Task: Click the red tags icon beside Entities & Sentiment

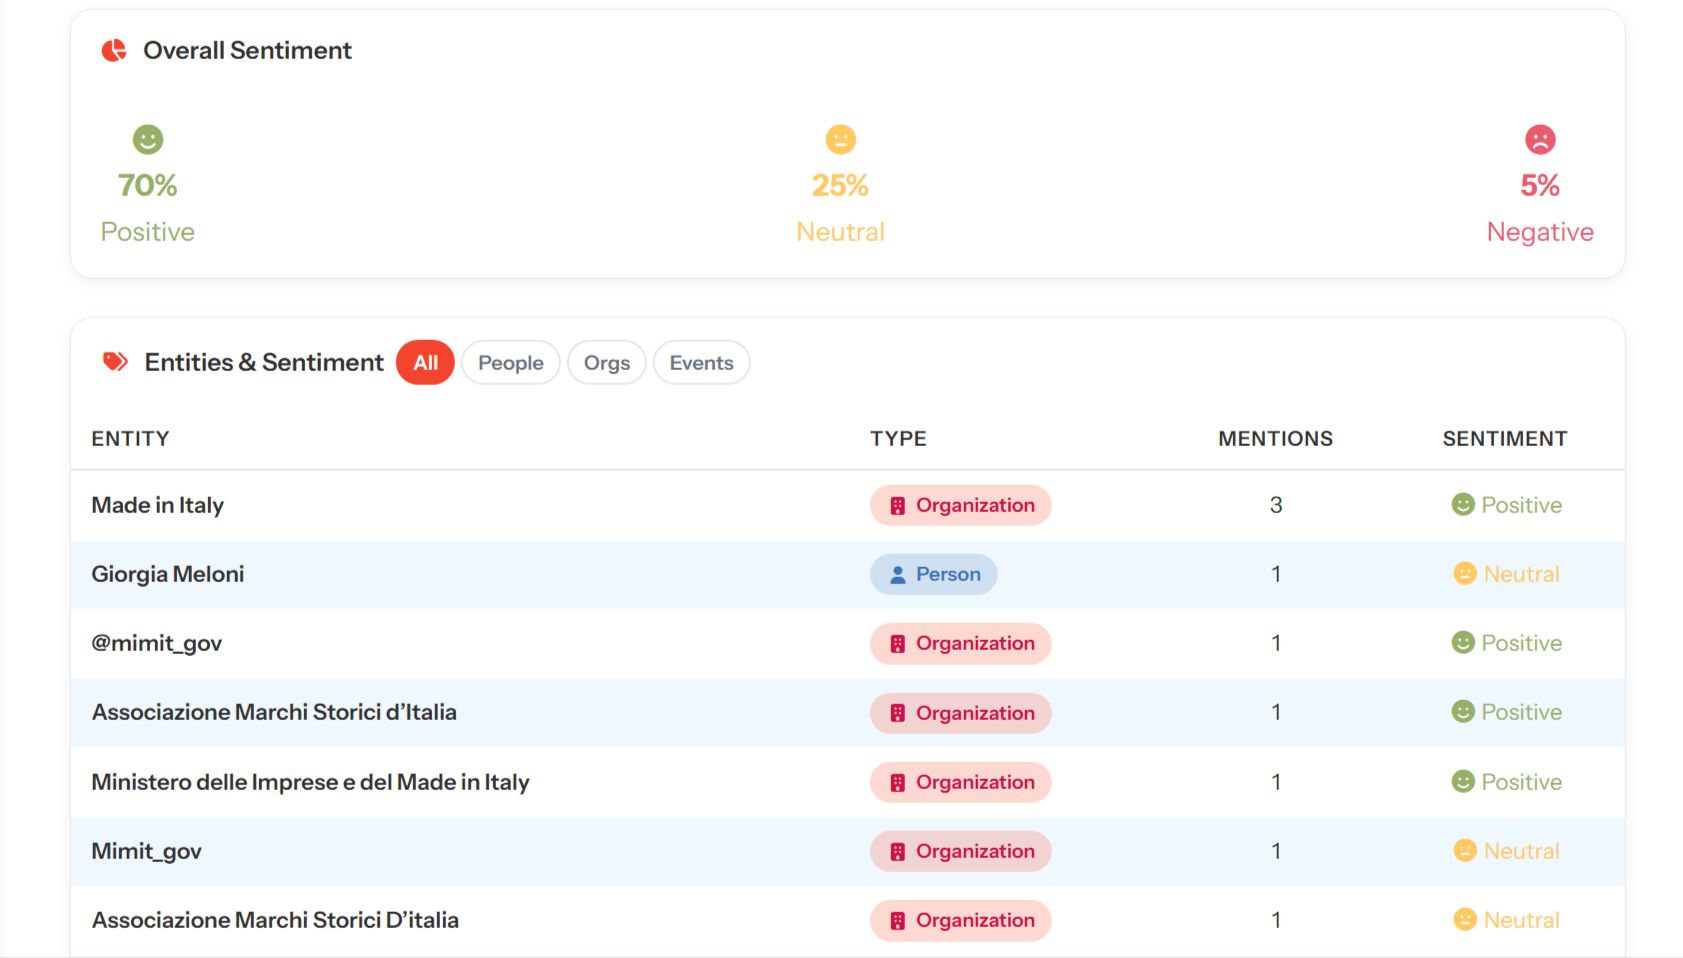Action: click(115, 362)
